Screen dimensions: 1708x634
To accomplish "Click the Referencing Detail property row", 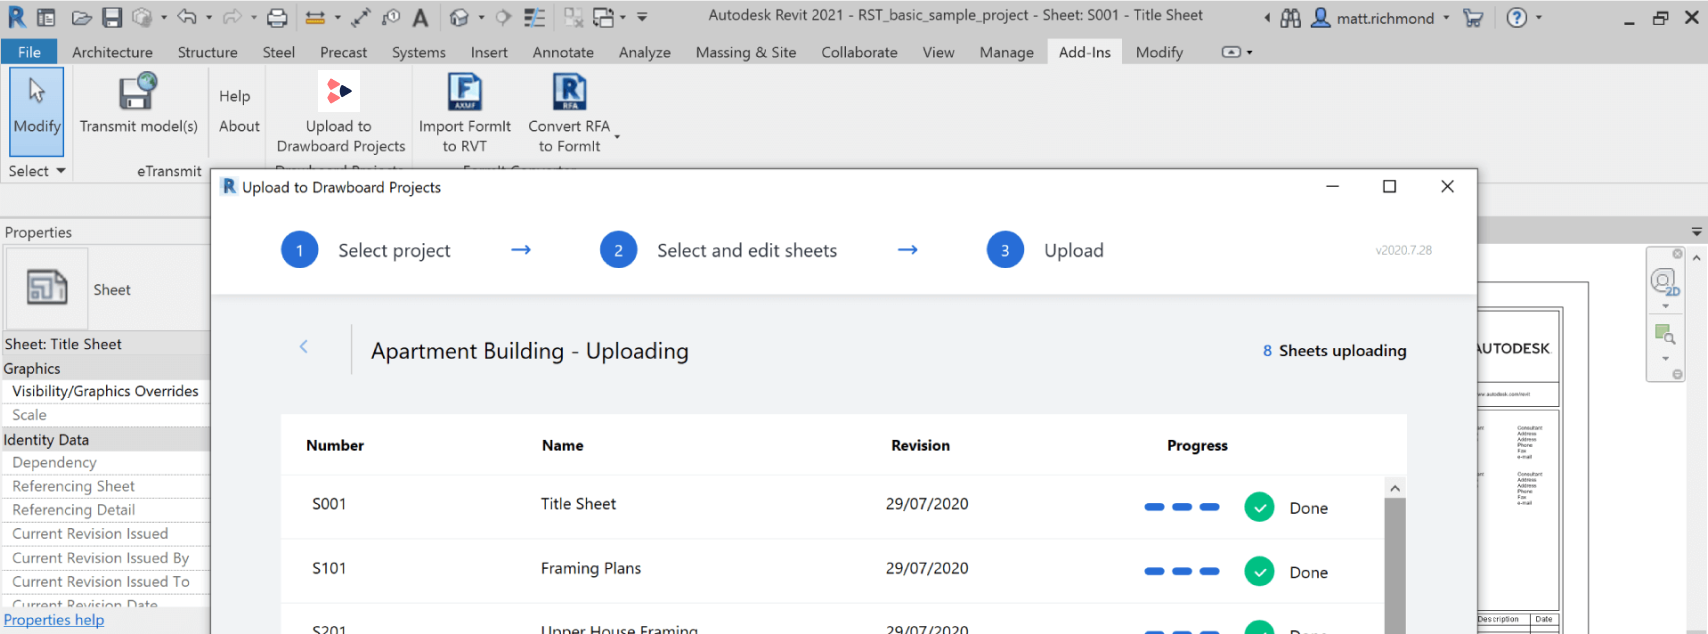I will tap(106, 510).
